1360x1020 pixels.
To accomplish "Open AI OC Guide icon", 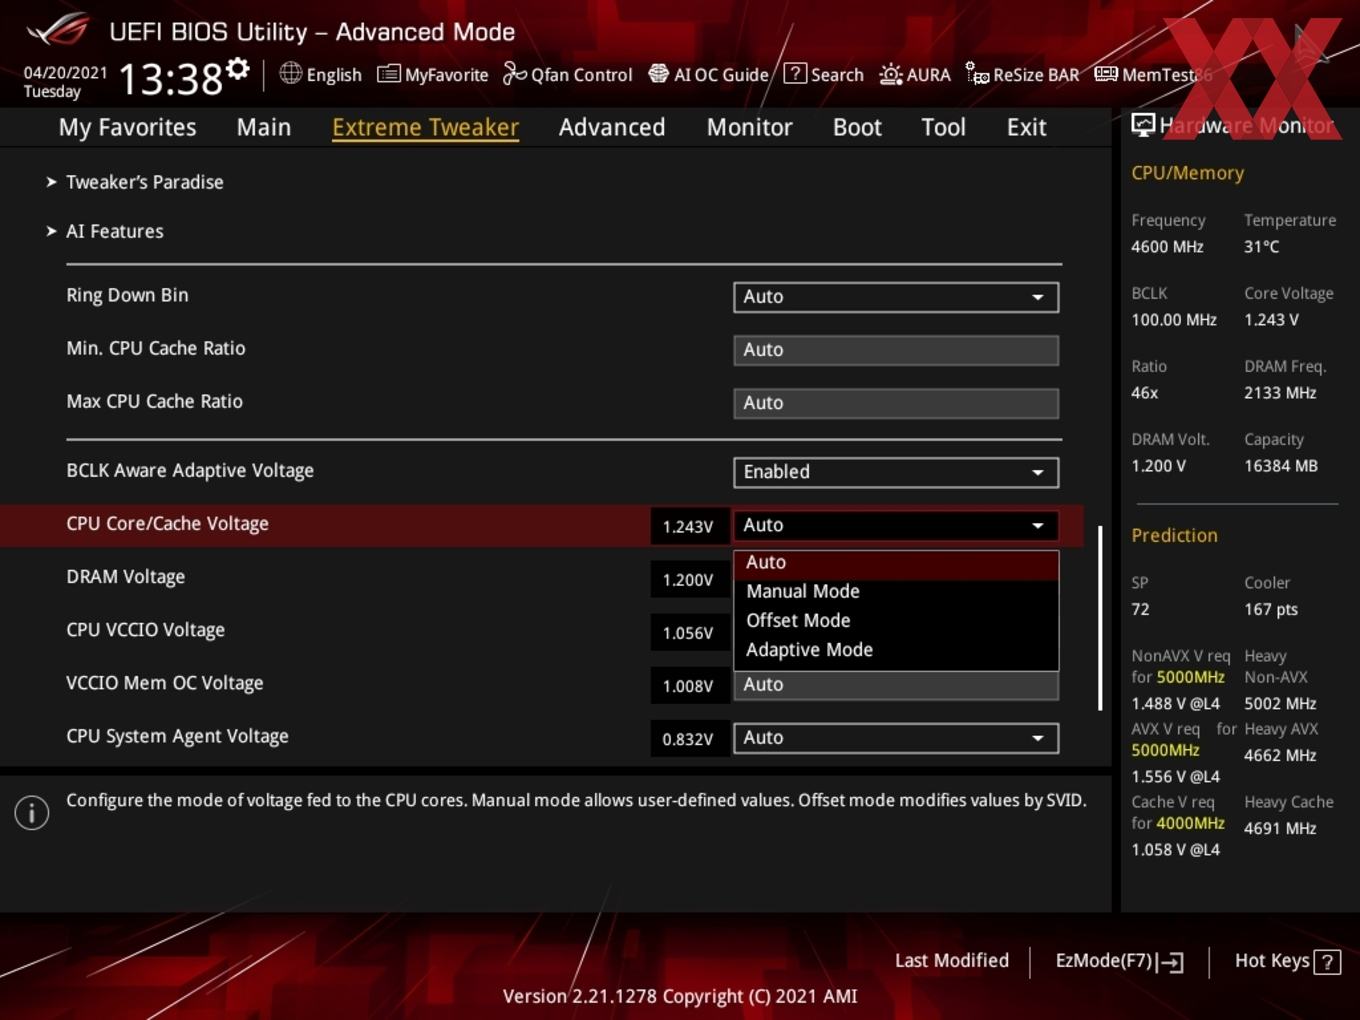I will coord(658,73).
